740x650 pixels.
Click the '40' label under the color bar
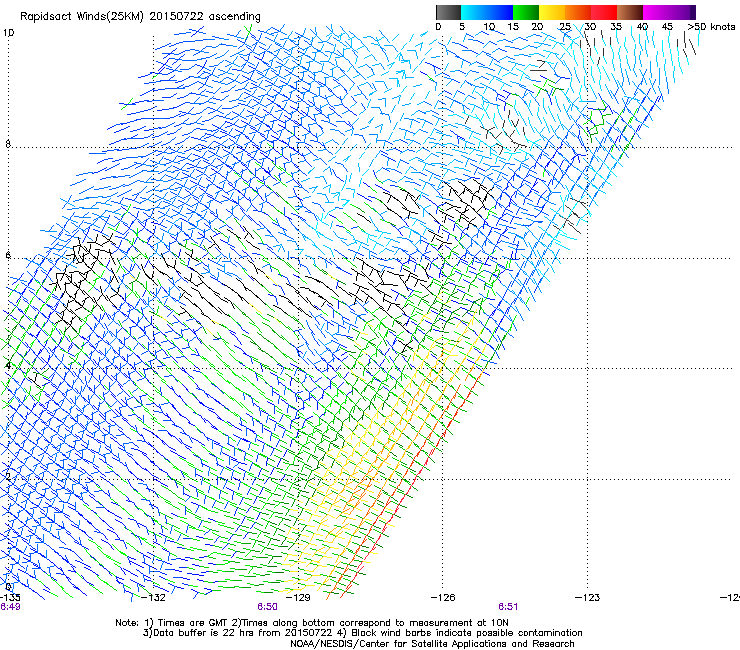point(642,27)
